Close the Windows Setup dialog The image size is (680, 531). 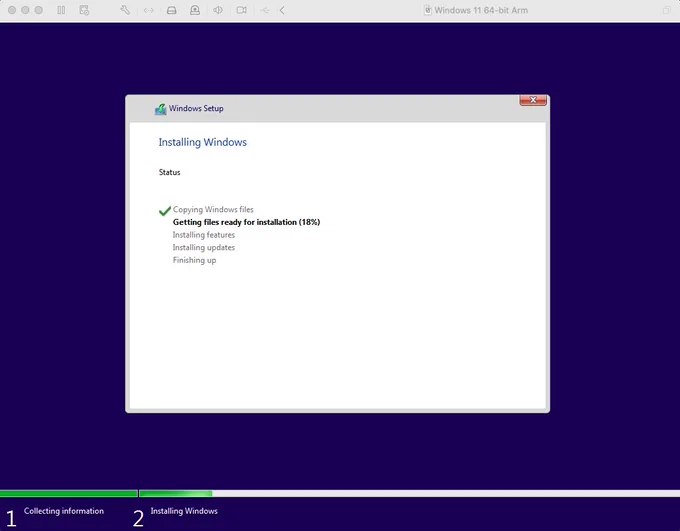tap(533, 100)
